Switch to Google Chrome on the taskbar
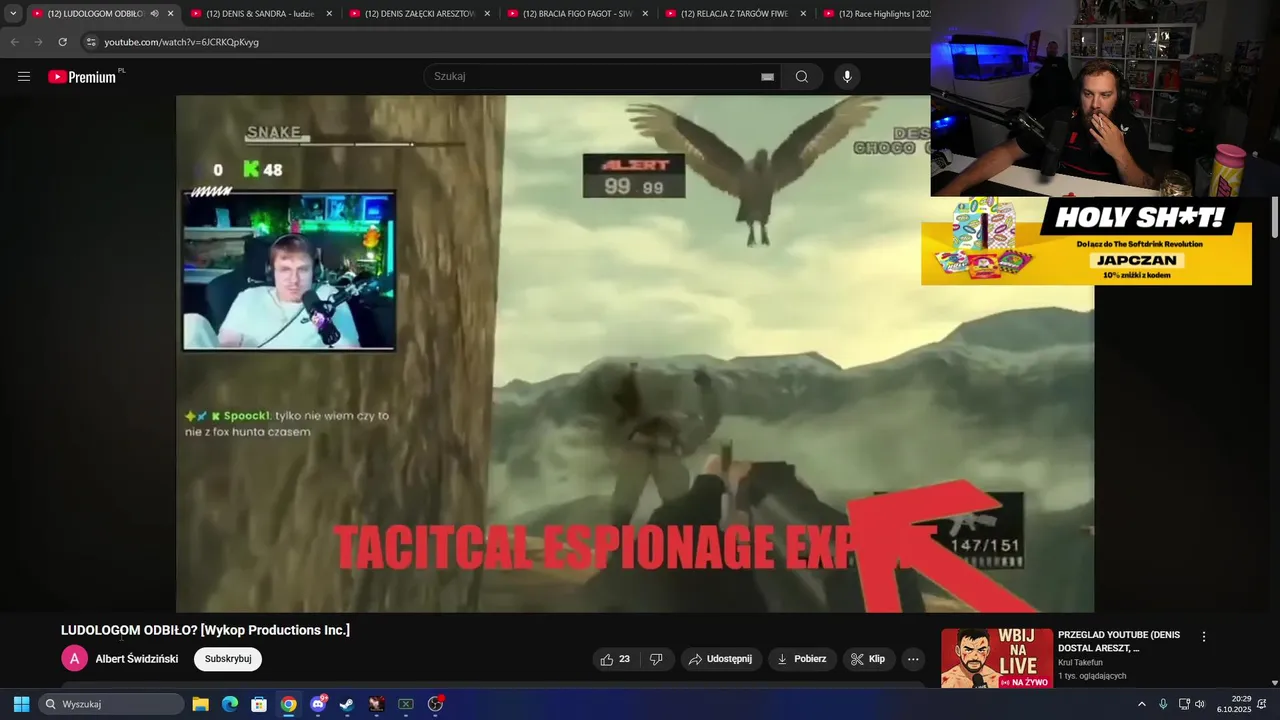1280x720 pixels. pos(288,704)
